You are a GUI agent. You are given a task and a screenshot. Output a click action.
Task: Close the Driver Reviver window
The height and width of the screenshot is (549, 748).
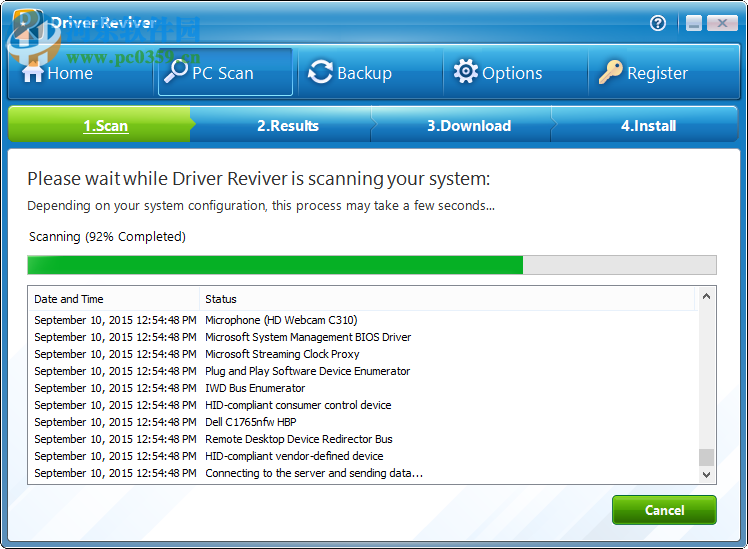[x=722, y=23]
